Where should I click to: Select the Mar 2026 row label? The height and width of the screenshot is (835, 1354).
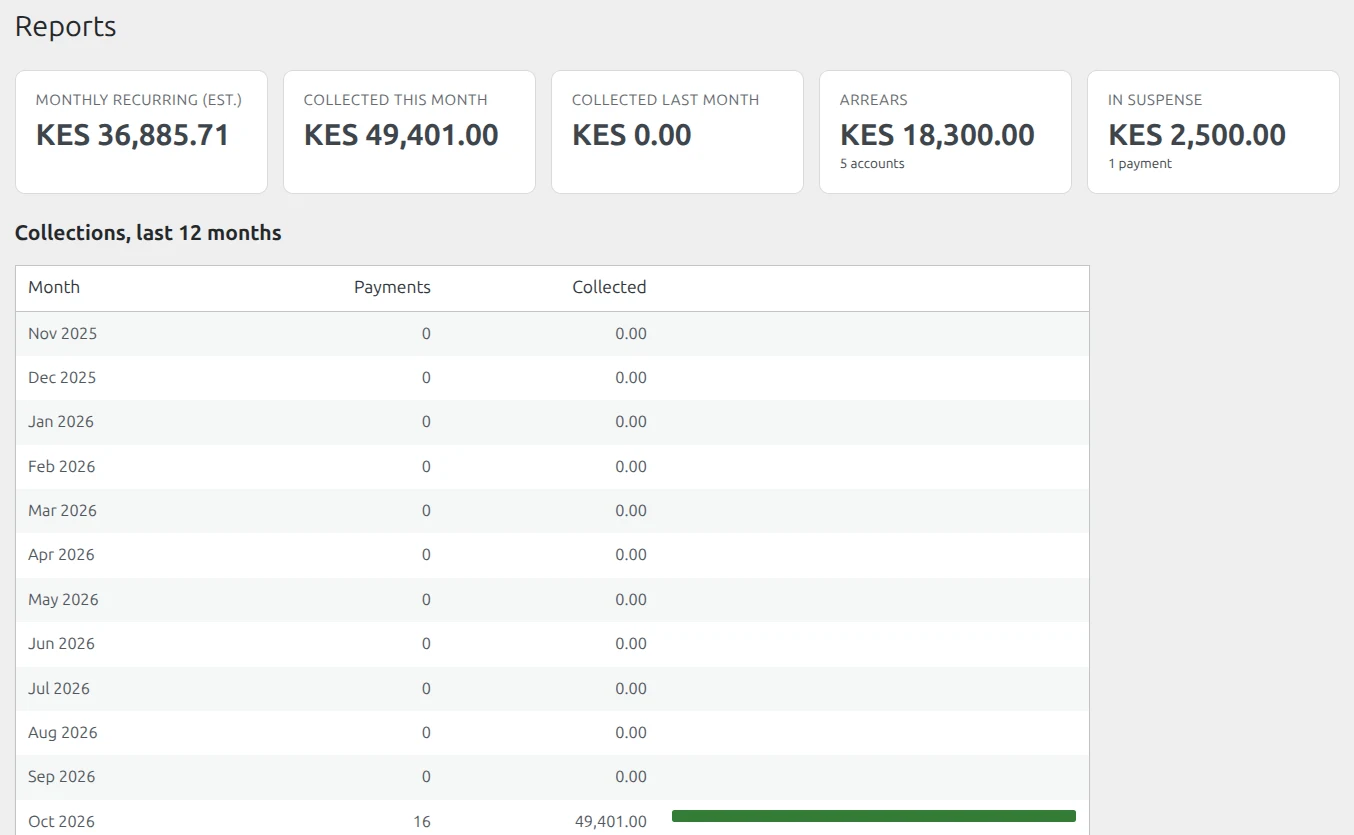62,511
